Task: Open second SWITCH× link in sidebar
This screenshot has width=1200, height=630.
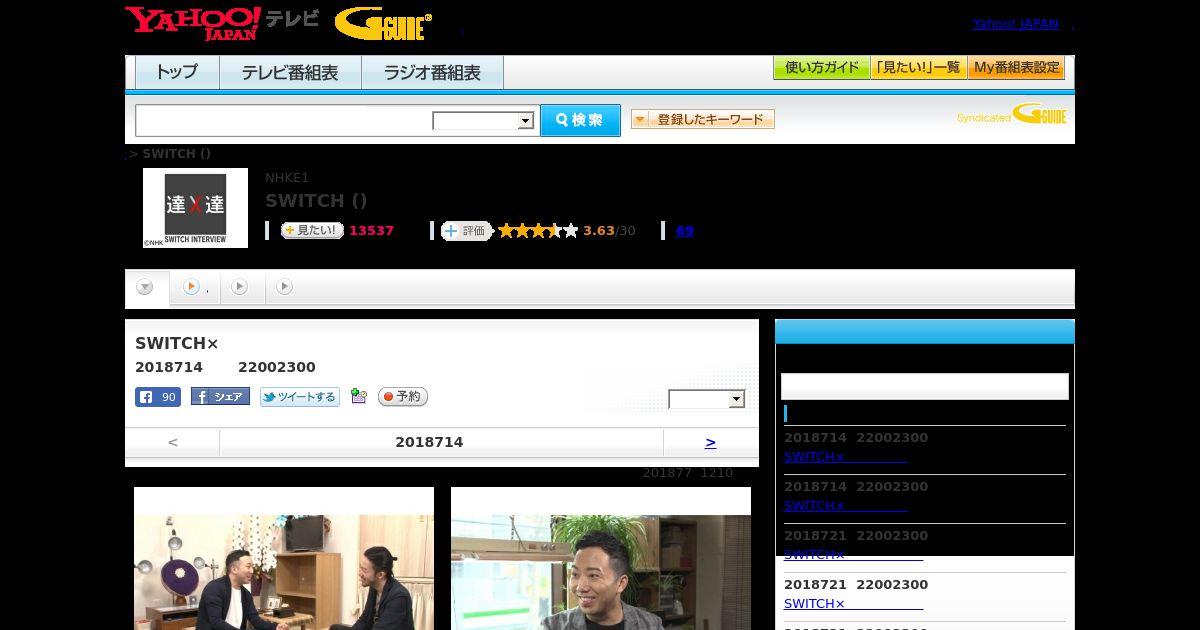Action: pyautogui.click(x=845, y=506)
